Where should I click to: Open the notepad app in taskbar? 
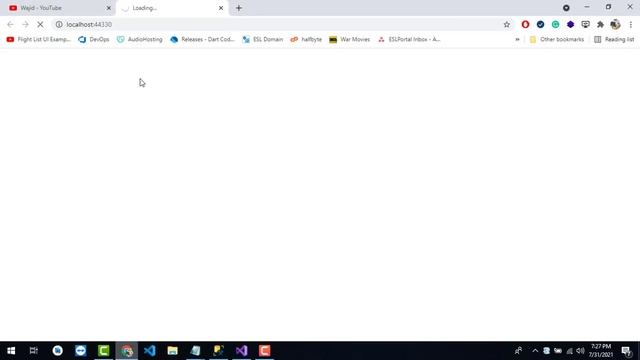(x=196, y=351)
